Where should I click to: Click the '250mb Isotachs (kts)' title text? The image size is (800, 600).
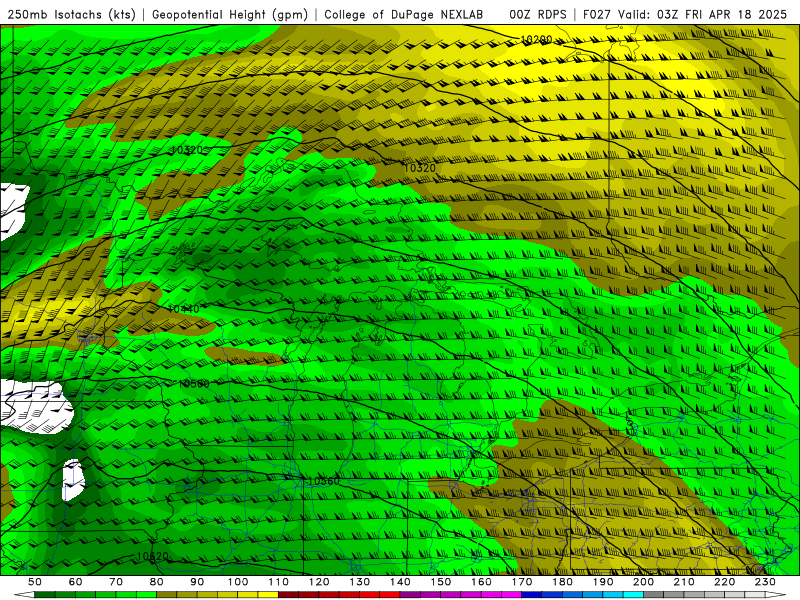coord(71,14)
